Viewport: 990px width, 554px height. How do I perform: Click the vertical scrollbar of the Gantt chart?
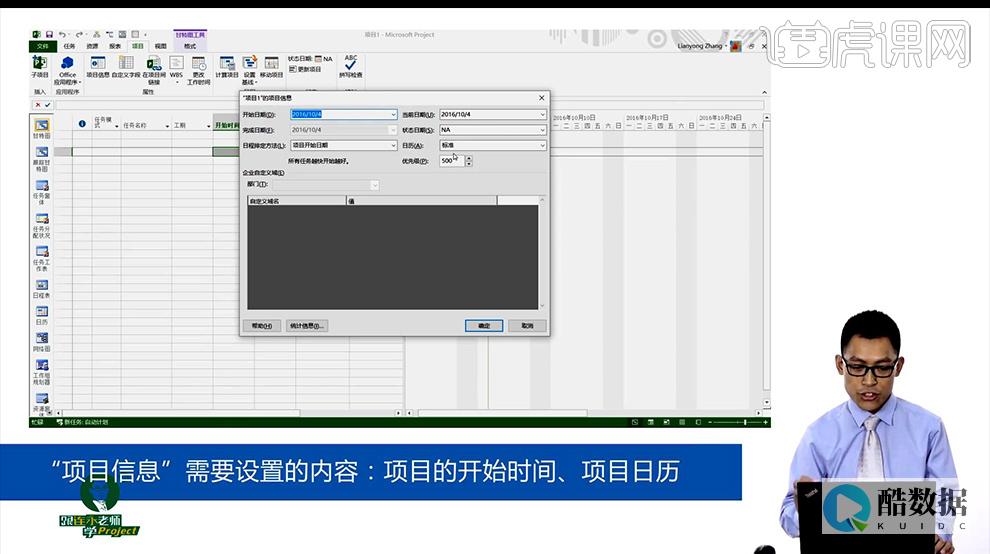(766, 259)
